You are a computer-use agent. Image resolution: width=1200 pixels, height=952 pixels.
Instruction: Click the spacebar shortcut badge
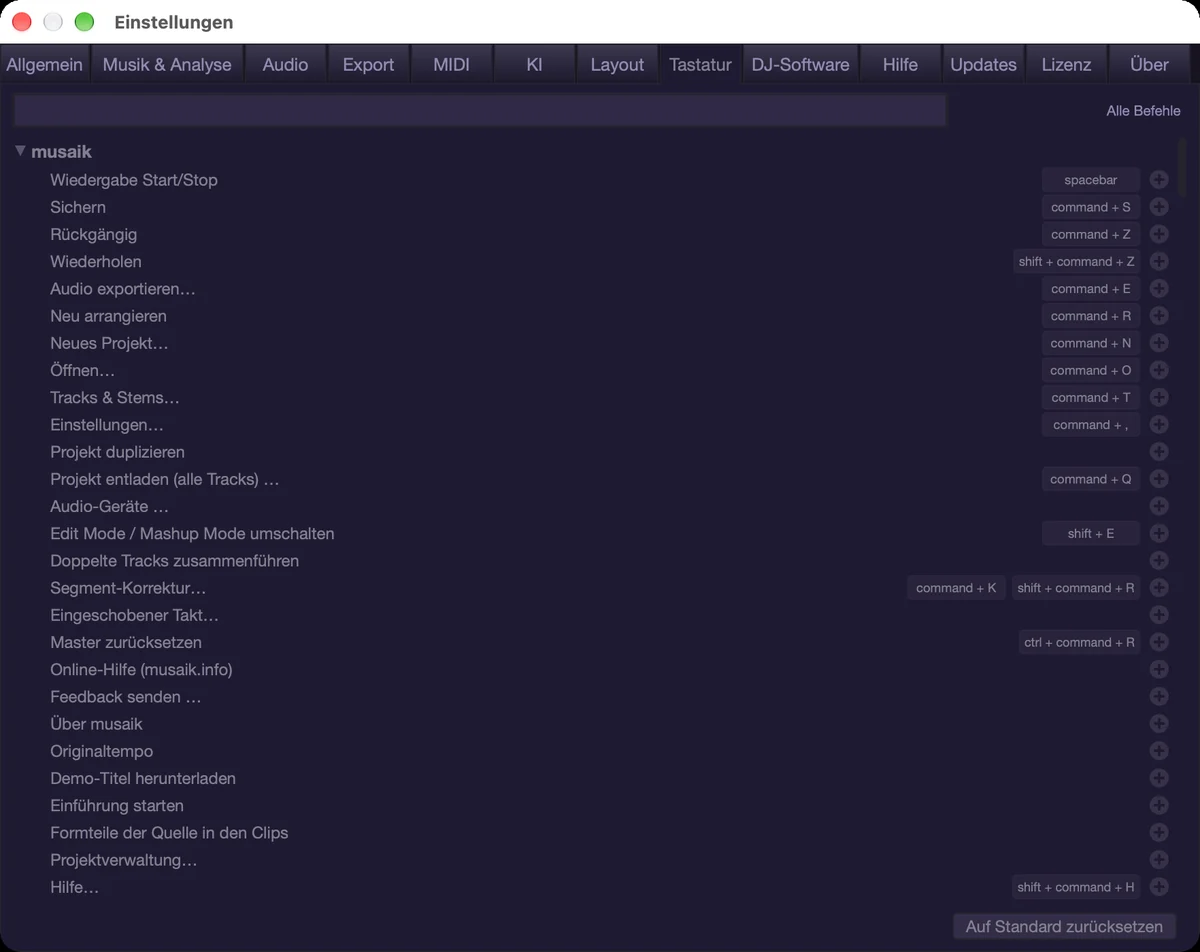pyautogui.click(x=1090, y=180)
